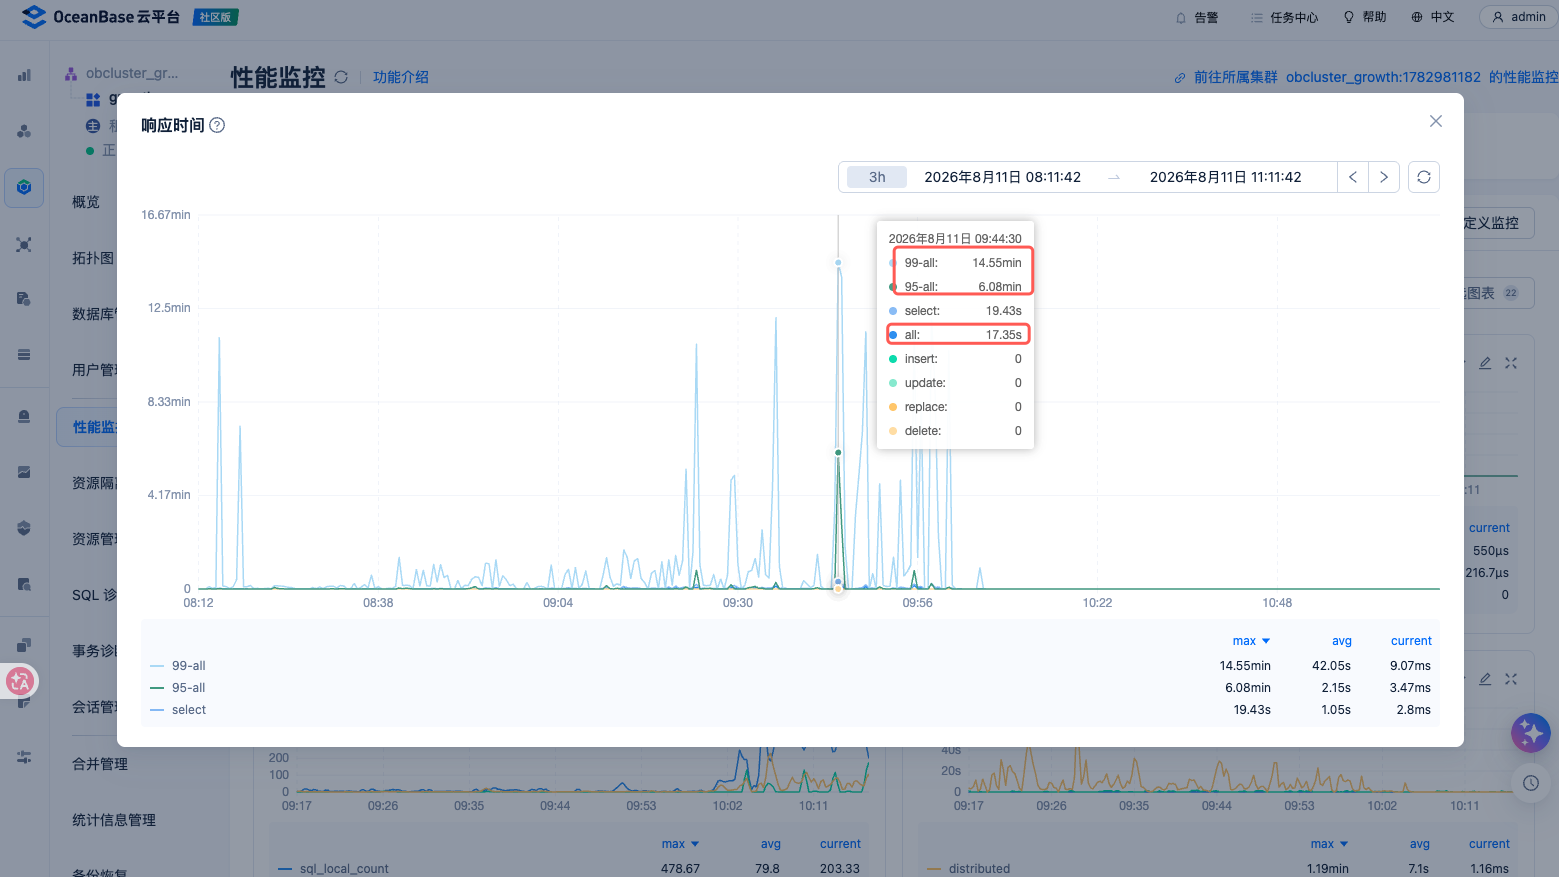
Task: Toggle the 99-all series in legend
Action: pos(178,666)
